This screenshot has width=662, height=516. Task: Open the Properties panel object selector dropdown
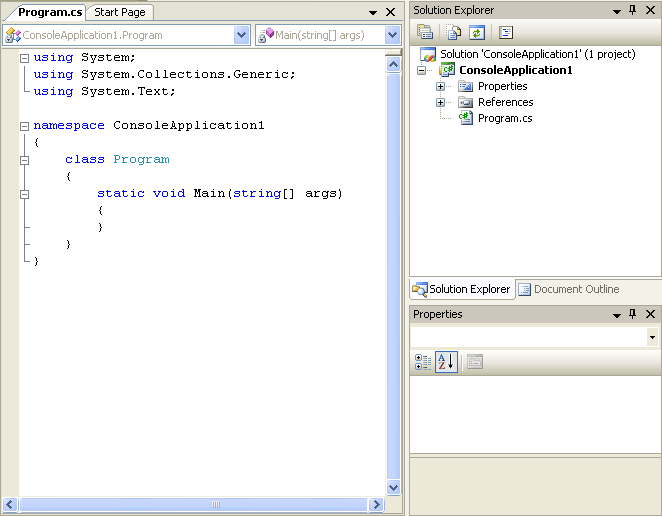click(652, 337)
